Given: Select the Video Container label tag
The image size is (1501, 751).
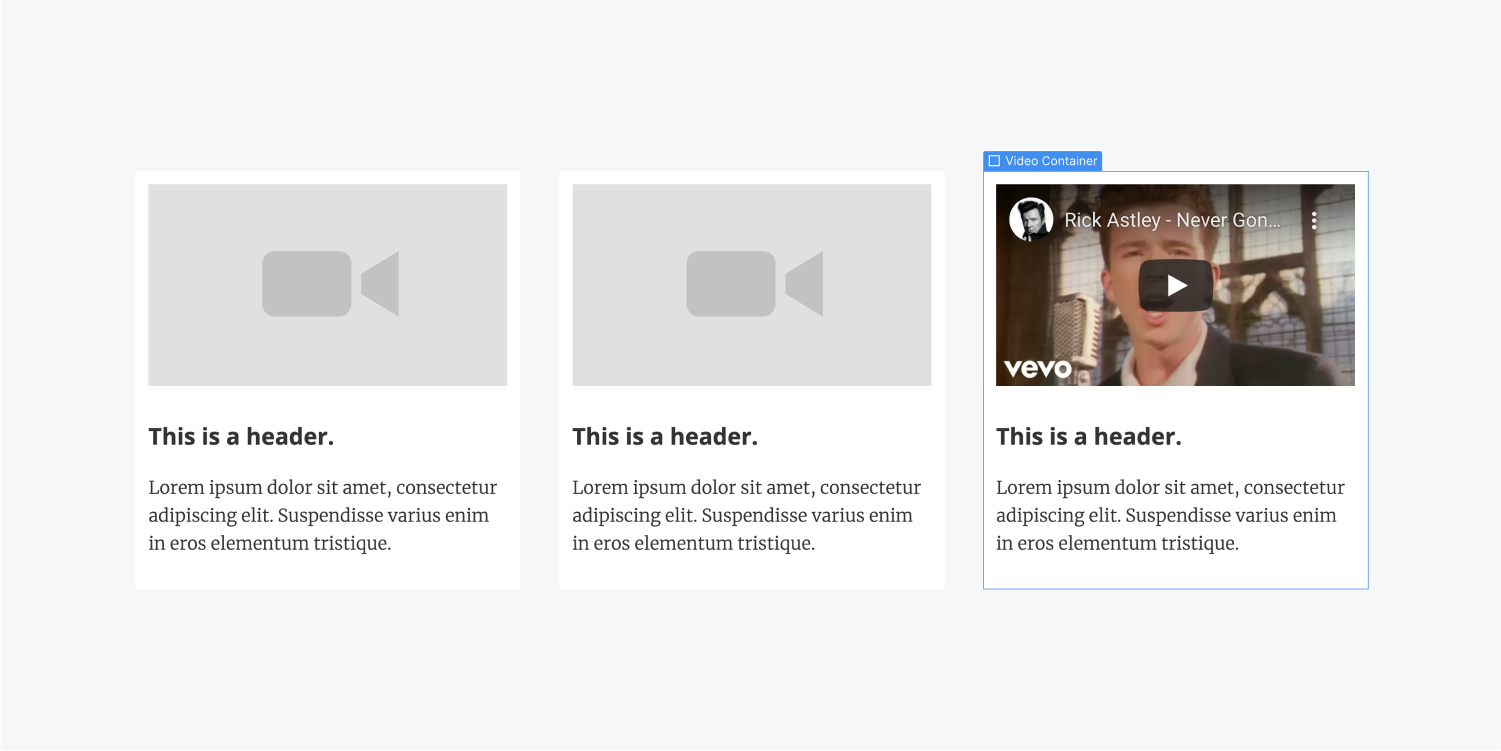Looking at the screenshot, I should [x=1042, y=161].
